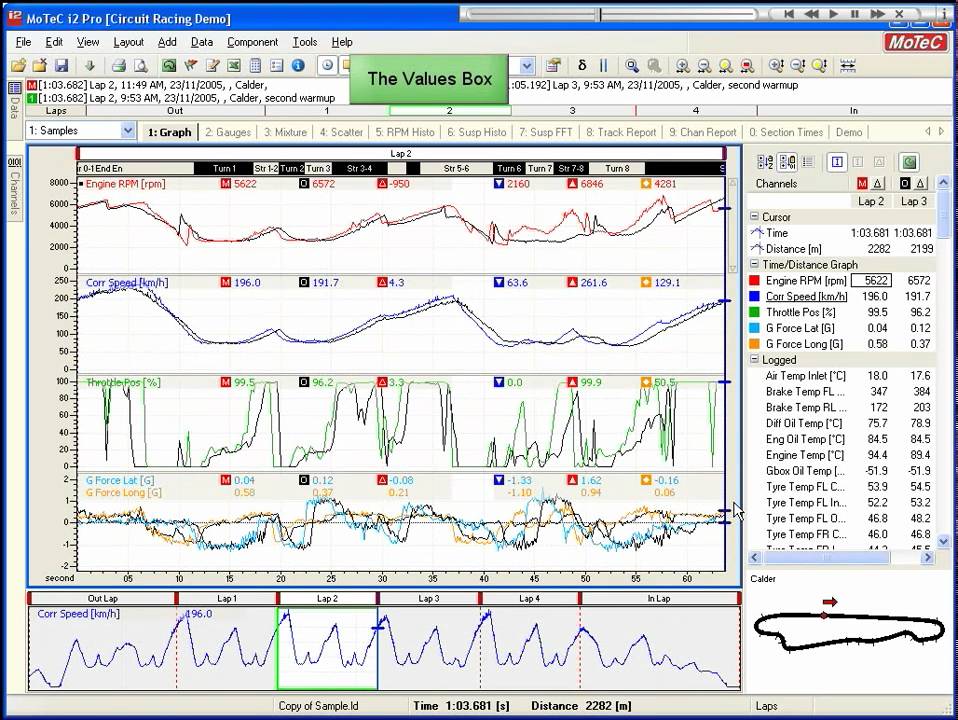
Task: Select Lap 3 in the lap overview bar
Action: click(428, 598)
